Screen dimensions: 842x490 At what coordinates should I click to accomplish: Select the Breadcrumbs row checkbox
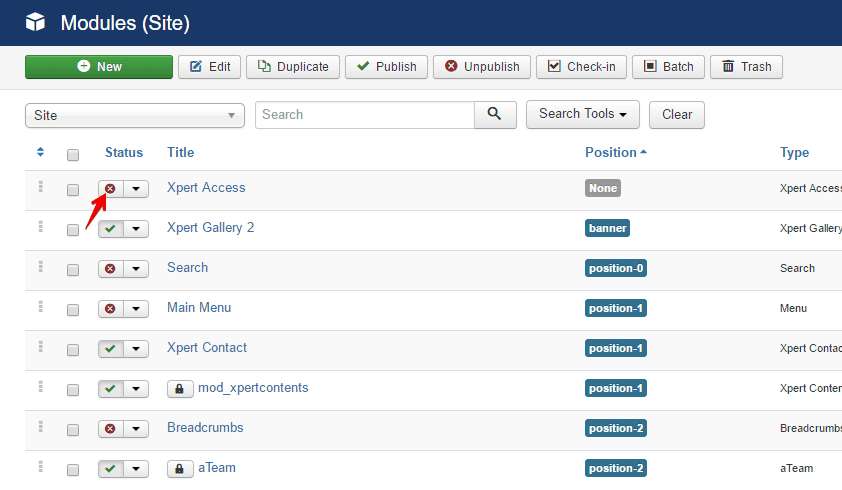pos(73,429)
